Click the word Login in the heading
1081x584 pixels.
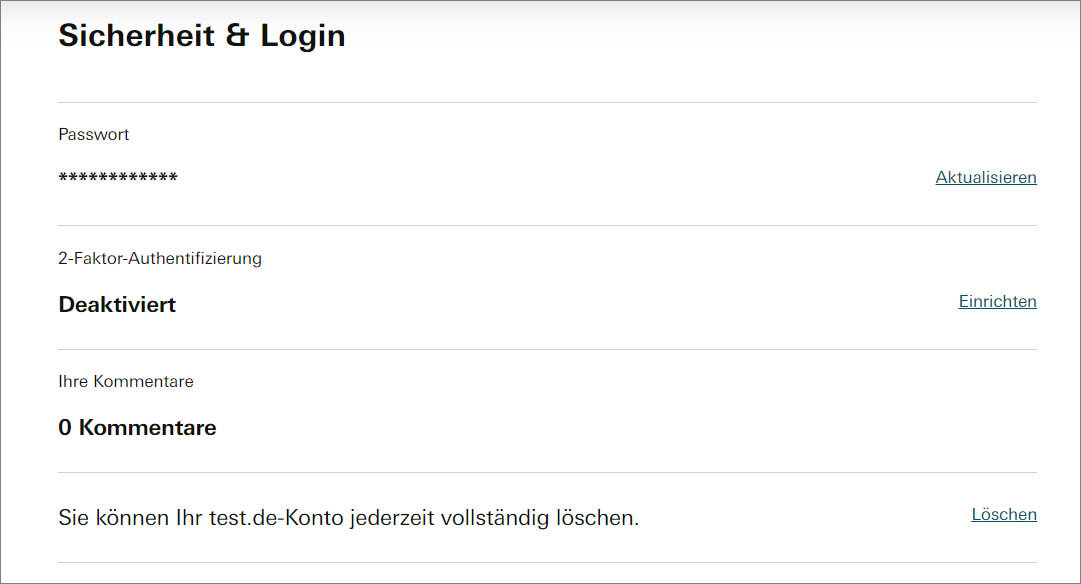(x=303, y=36)
